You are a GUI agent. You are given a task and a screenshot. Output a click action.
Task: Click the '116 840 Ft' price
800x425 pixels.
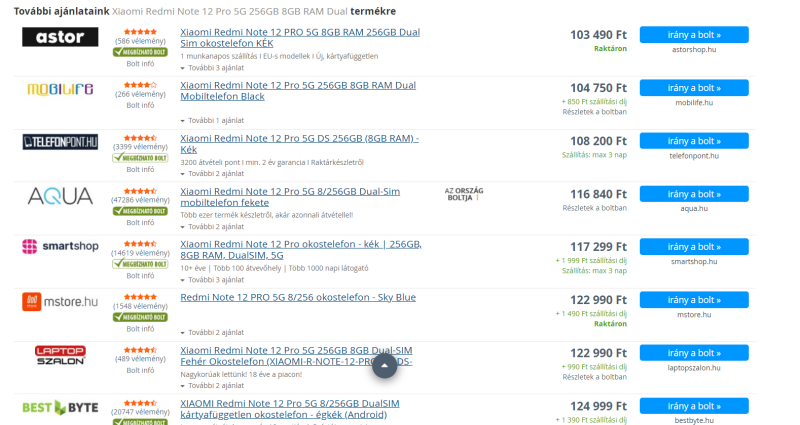[x=598, y=194]
